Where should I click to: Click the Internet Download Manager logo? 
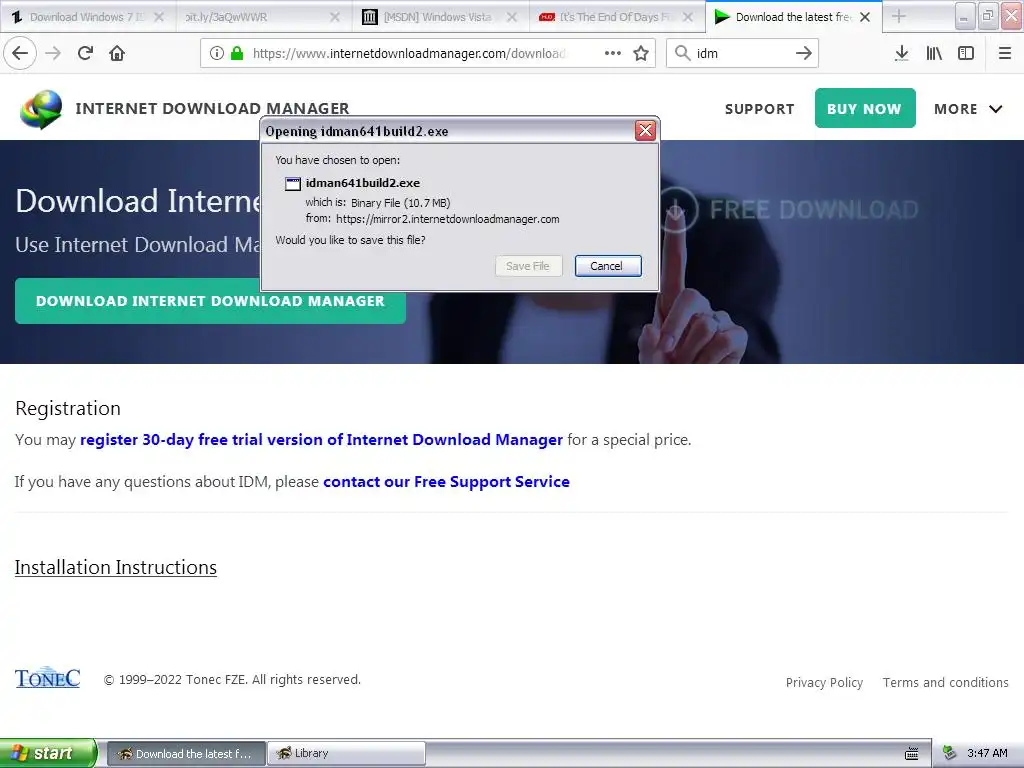click(41, 109)
